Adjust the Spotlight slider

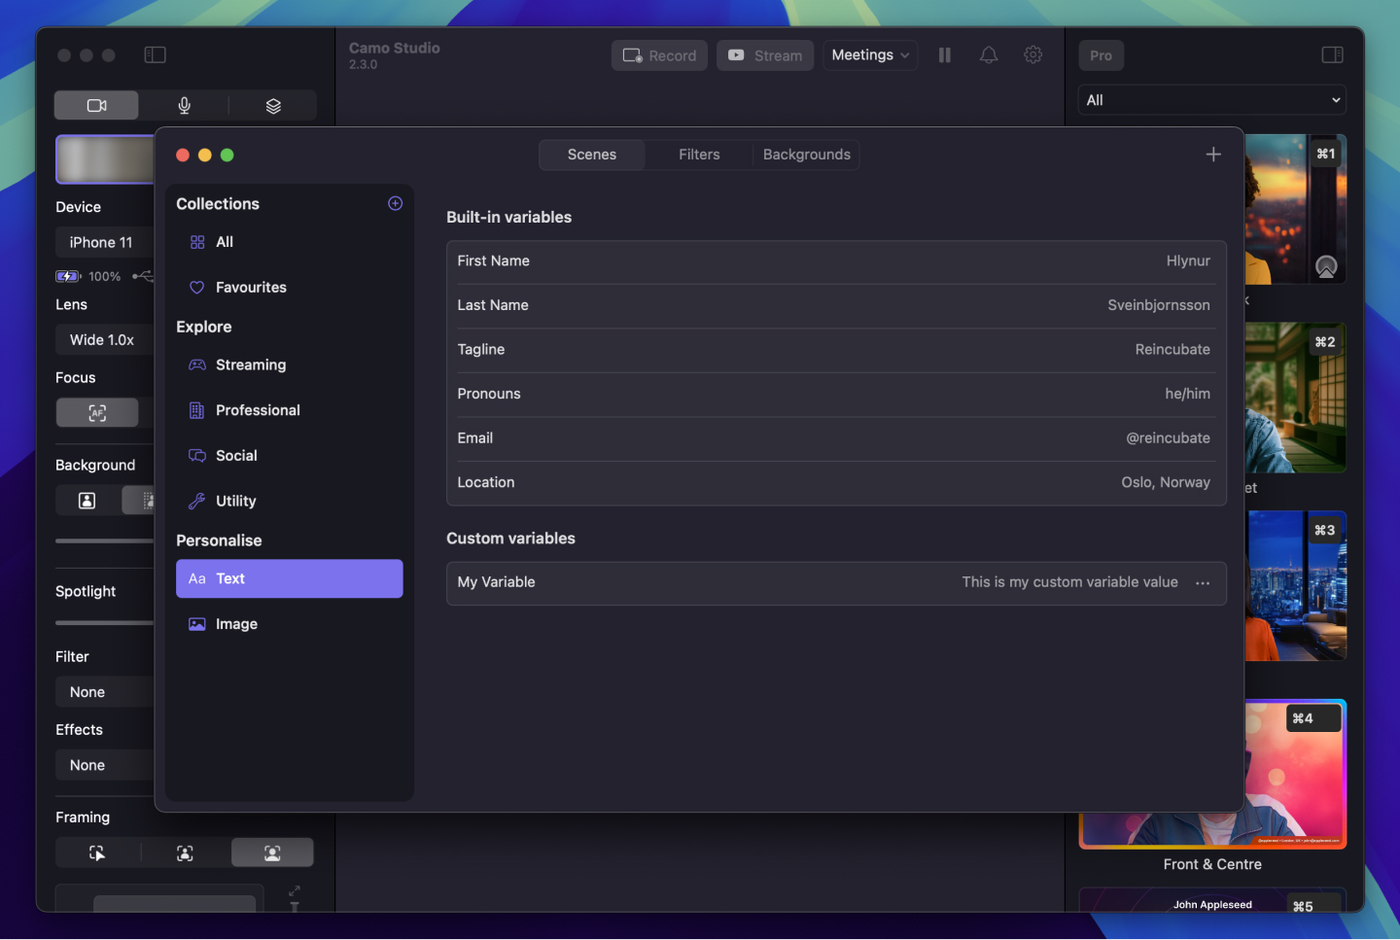tap(104, 623)
